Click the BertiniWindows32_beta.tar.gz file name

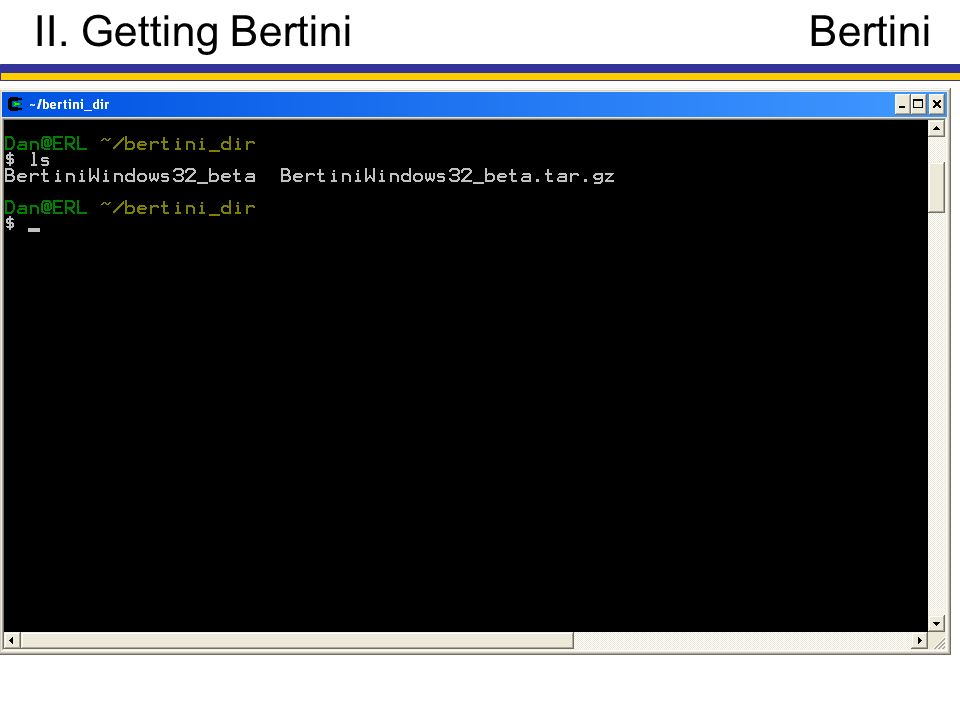click(447, 176)
